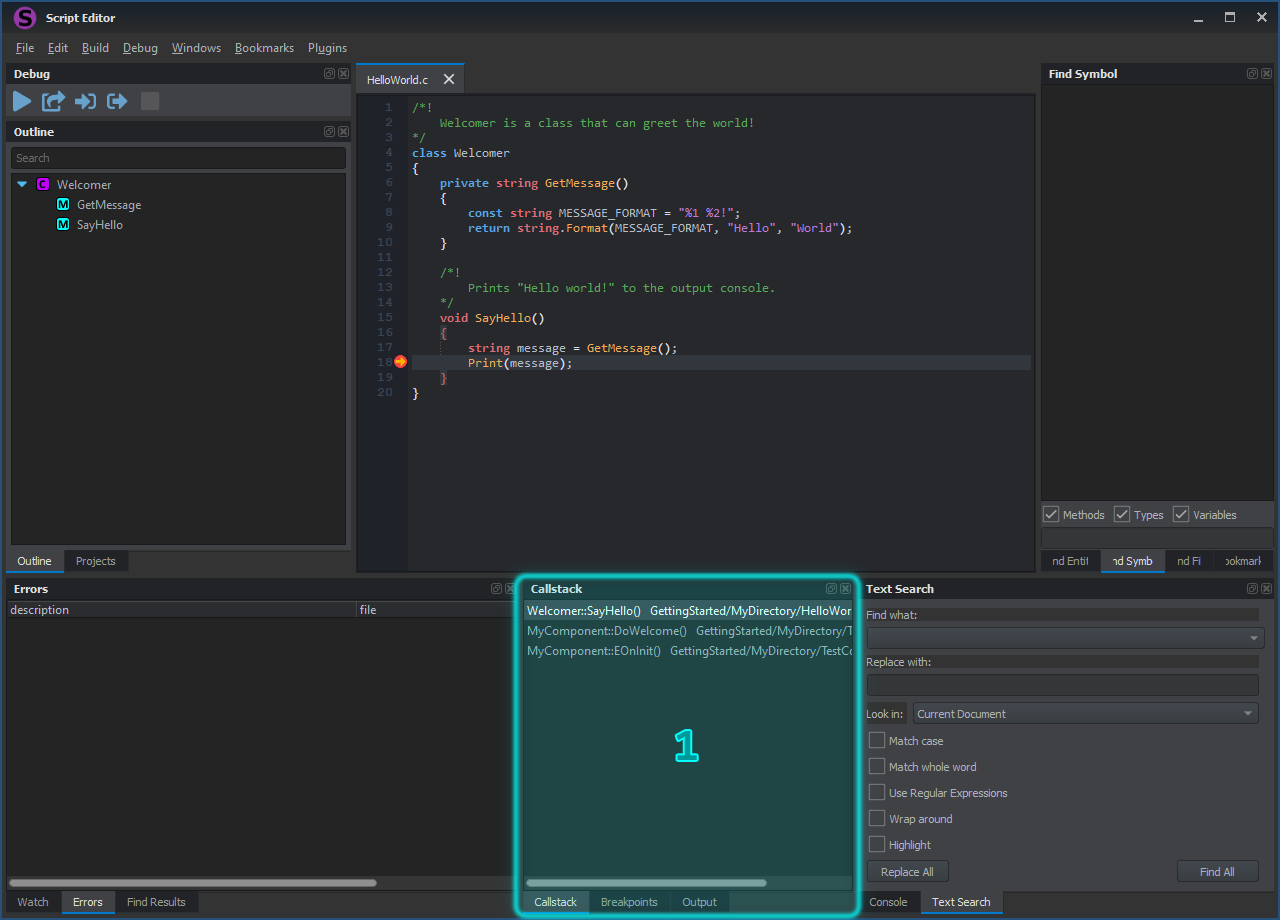Viewport: 1280px width, 920px height.
Task: Click the Find All button
Action: click(x=1217, y=872)
